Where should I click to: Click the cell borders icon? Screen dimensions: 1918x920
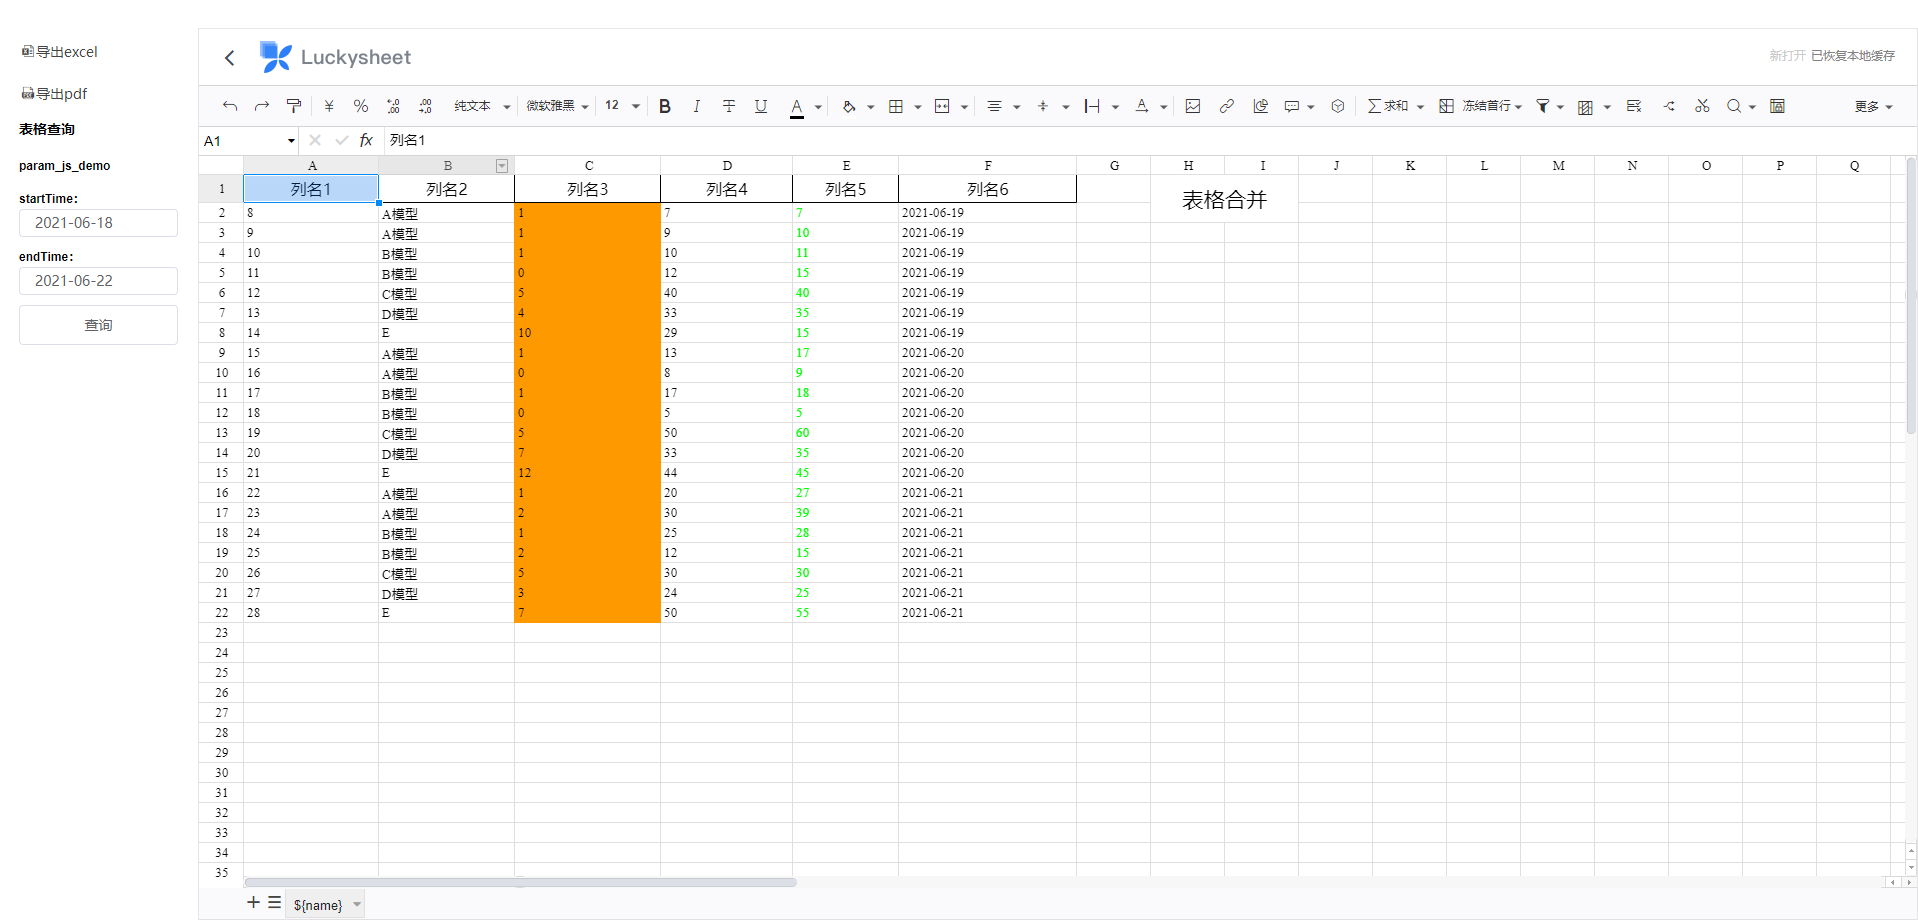tap(896, 106)
